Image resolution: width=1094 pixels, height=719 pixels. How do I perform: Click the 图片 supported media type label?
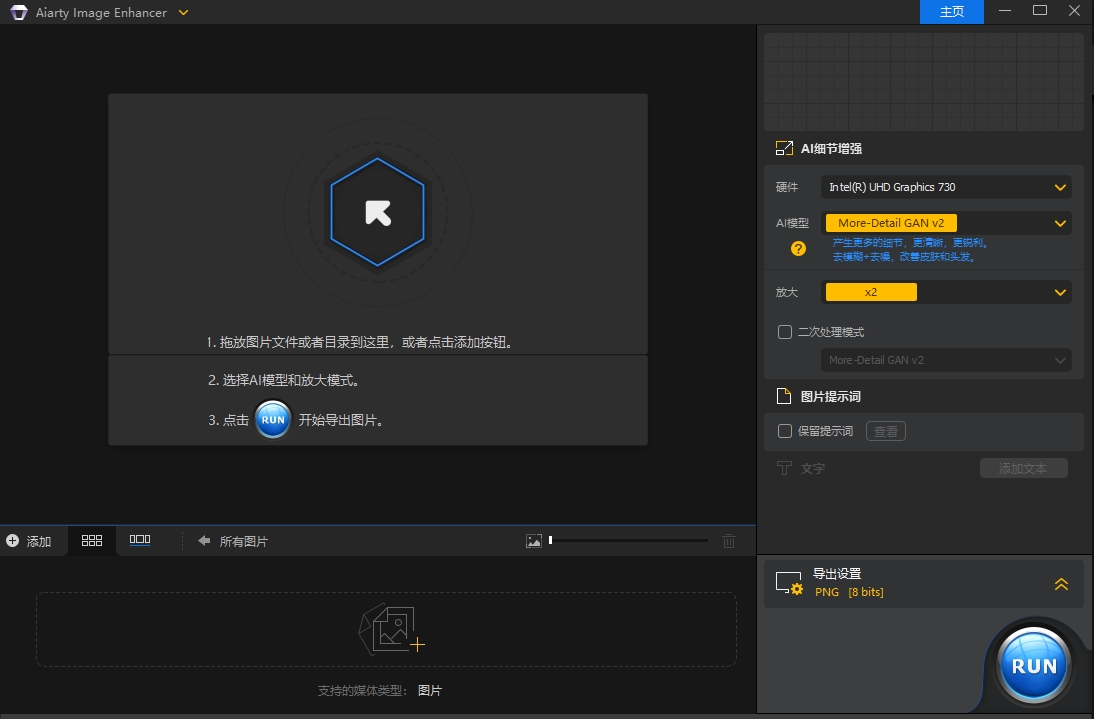coord(430,690)
